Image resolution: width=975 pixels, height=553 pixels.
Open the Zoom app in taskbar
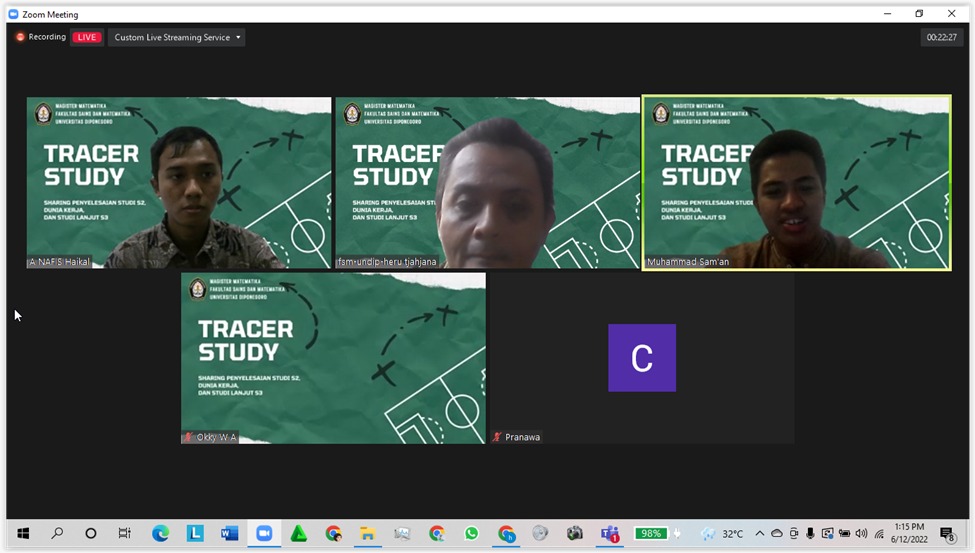264,534
